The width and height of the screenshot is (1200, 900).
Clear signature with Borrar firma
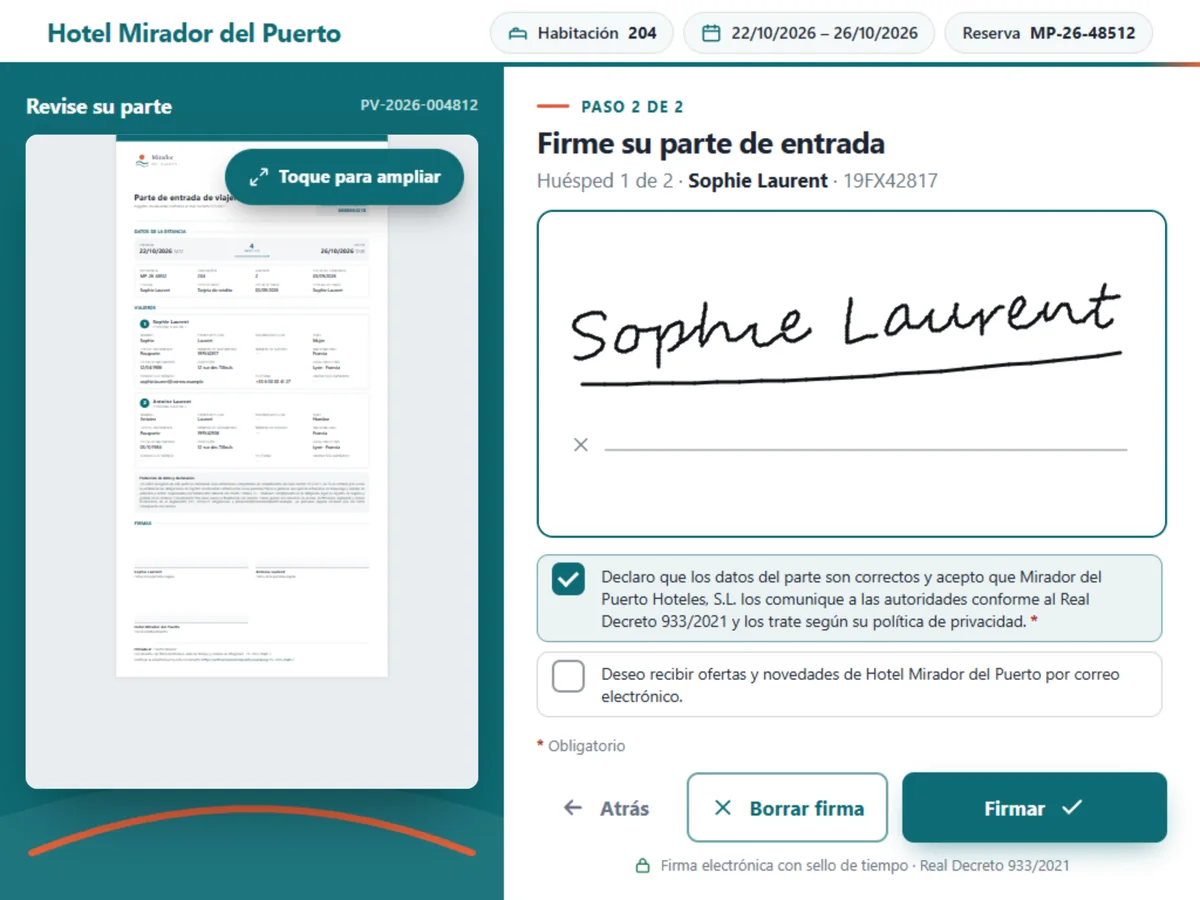click(x=787, y=808)
